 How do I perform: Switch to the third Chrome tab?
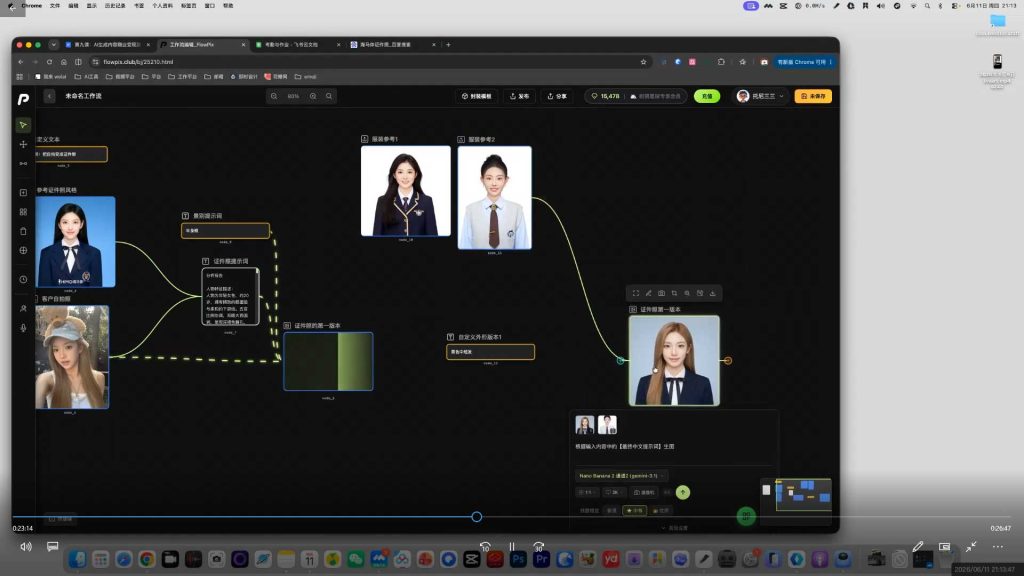(297, 45)
